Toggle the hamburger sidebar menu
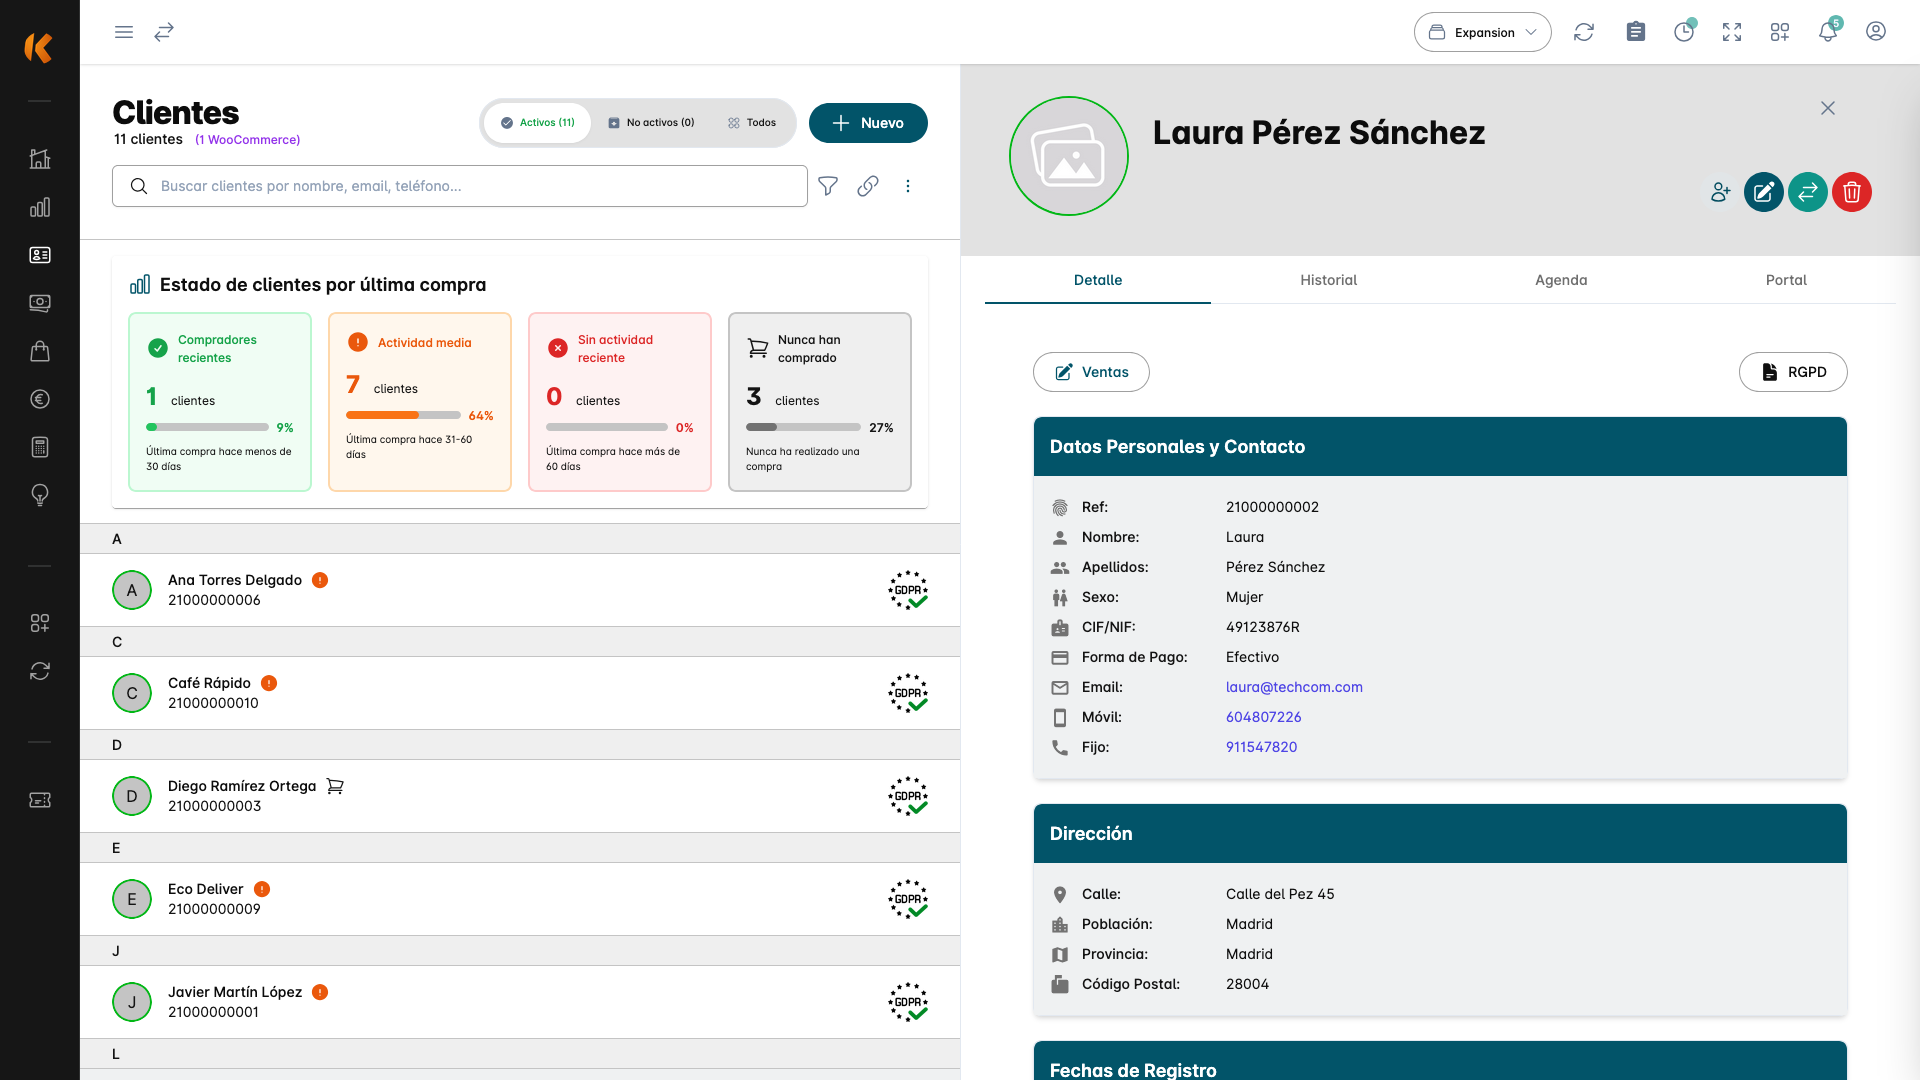 [124, 32]
